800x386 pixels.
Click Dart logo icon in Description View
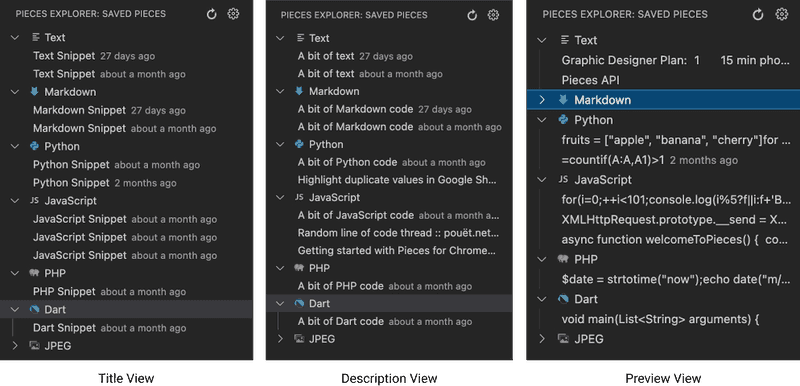point(299,303)
